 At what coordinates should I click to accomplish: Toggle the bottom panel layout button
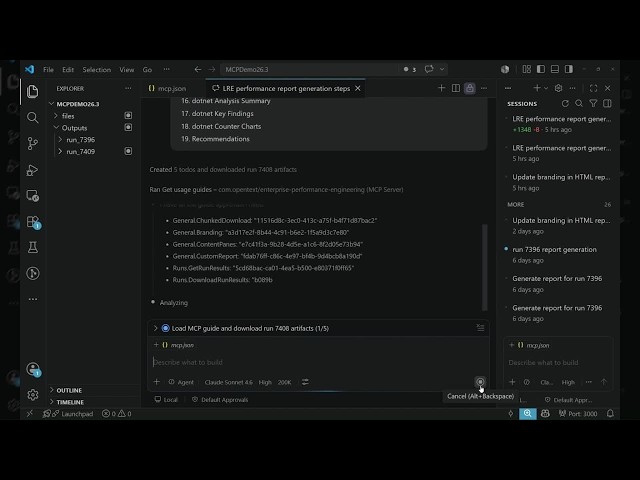click(x=555, y=69)
